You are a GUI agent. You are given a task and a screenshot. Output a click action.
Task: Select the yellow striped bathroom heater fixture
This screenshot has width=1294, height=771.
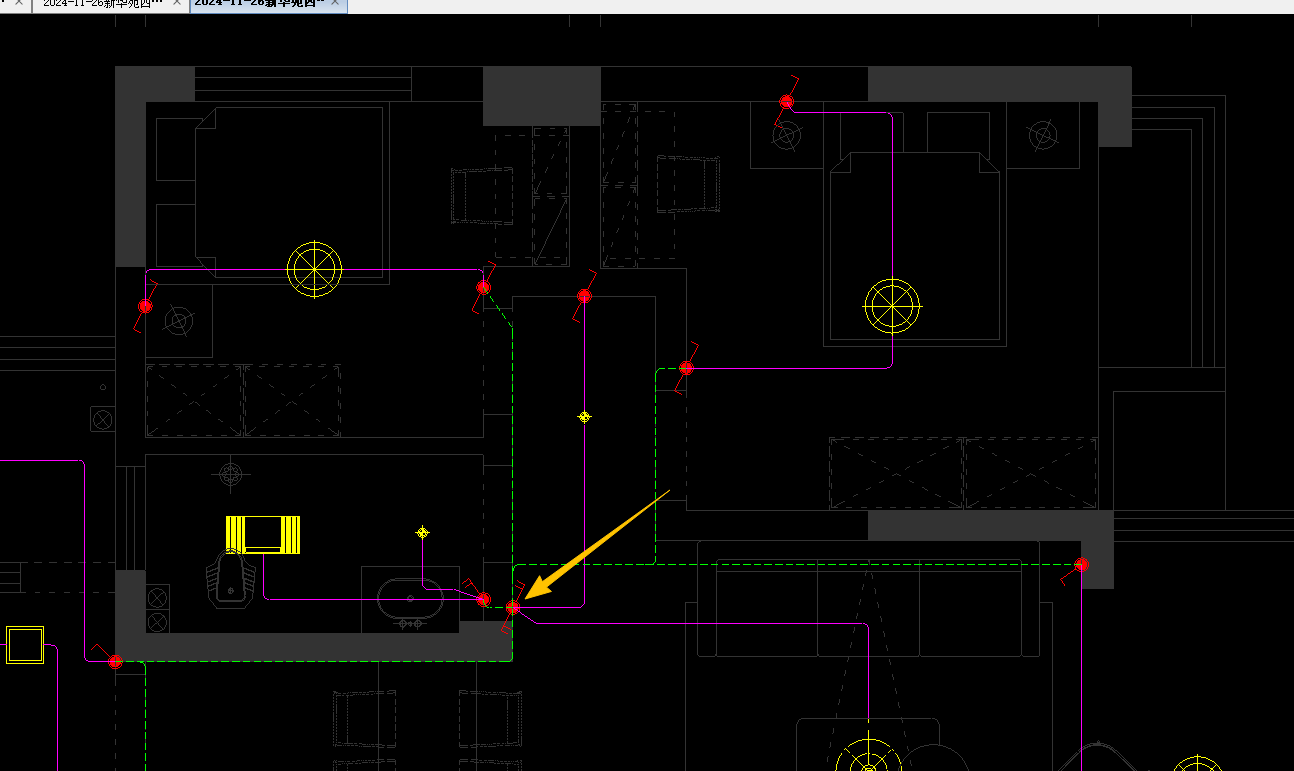click(263, 534)
